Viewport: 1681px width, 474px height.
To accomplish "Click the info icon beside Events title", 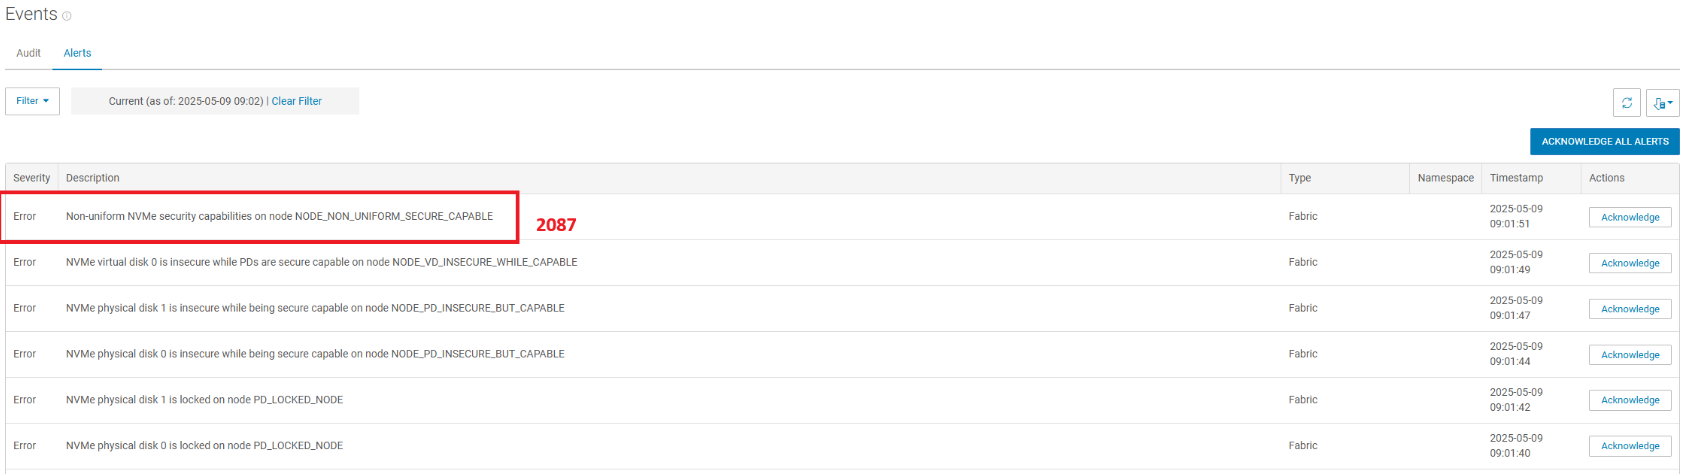I will click(67, 16).
